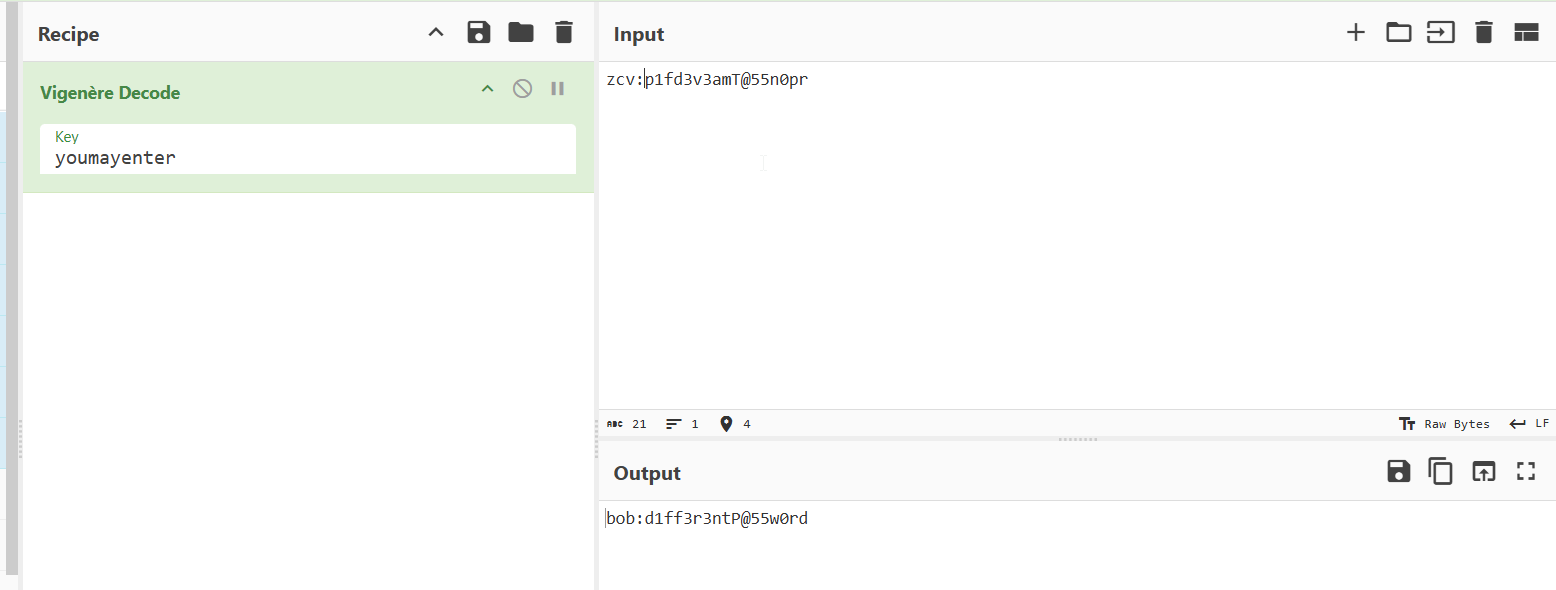This screenshot has height=590, width=1556.
Task: Toggle breakpoint on Vigenère Decode
Action: coord(558,89)
